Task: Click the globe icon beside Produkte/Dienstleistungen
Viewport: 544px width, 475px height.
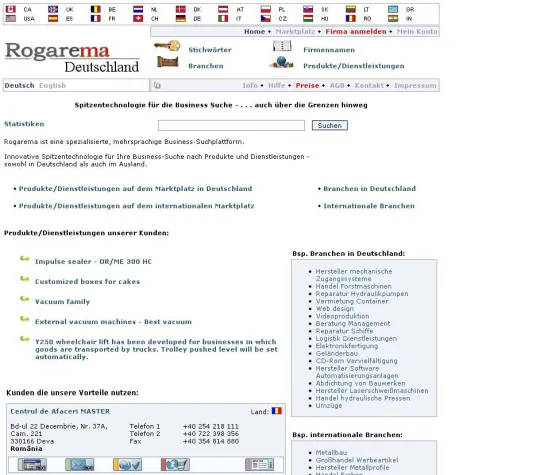Action: pos(282,63)
